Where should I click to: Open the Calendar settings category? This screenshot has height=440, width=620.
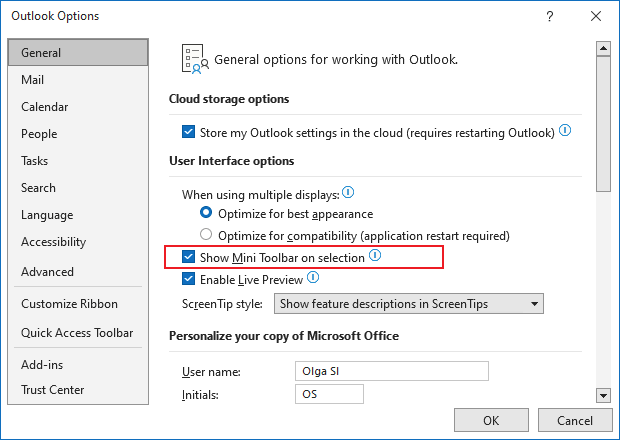point(78,107)
